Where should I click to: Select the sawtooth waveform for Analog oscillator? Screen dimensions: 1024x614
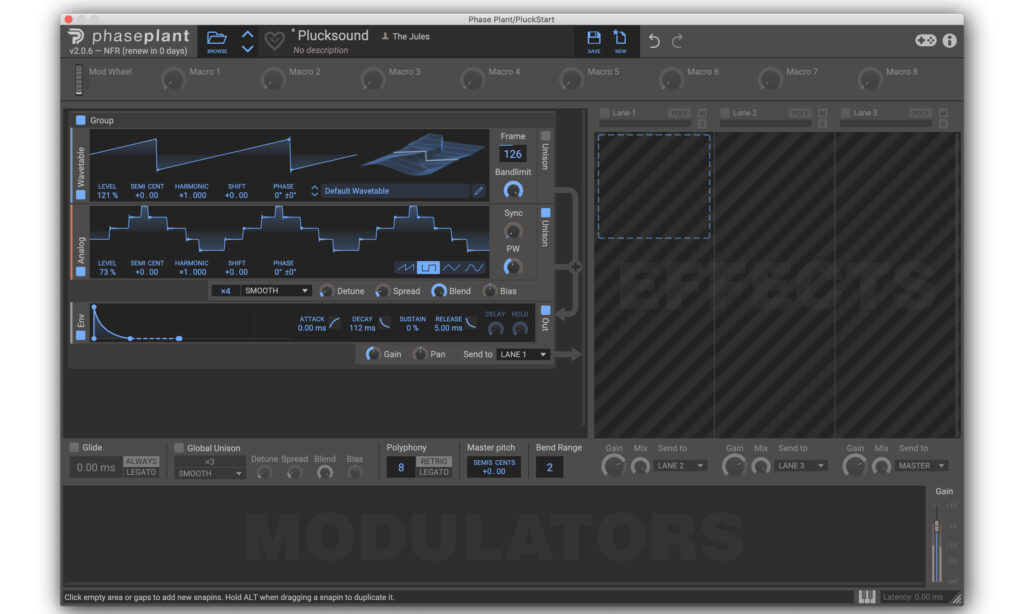(x=406, y=268)
